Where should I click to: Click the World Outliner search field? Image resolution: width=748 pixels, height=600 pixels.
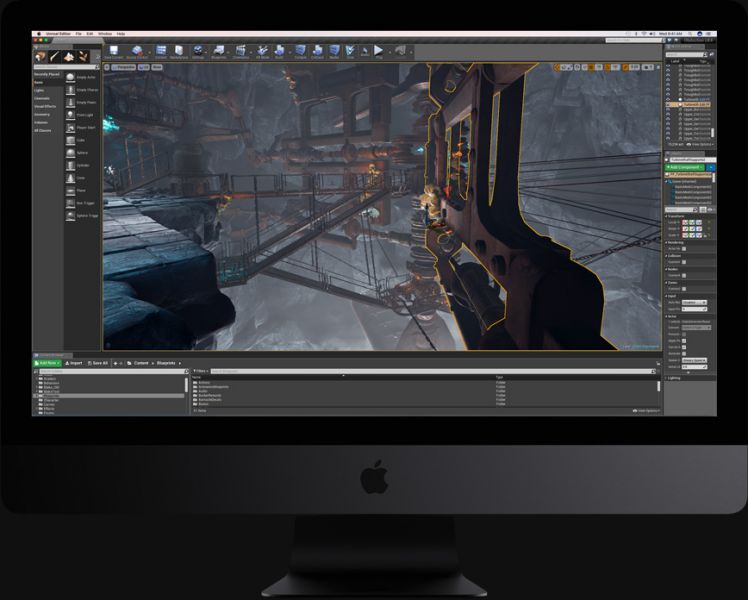click(x=687, y=55)
